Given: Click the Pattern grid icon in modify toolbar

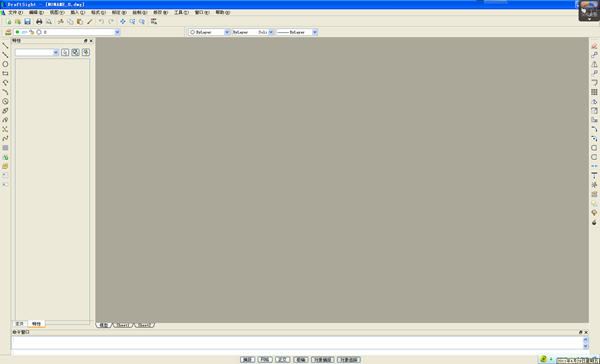Looking at the screenshot, I should (594, 92).
